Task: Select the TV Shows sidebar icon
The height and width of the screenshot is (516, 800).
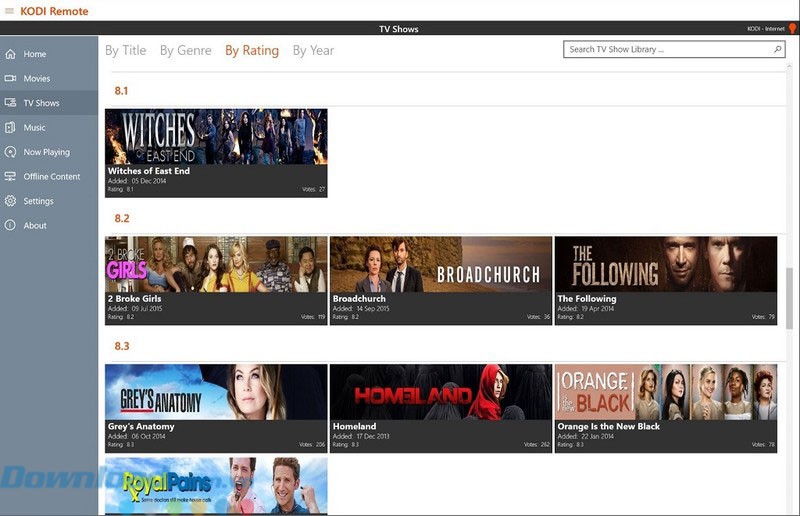Action: click(10, 103)
